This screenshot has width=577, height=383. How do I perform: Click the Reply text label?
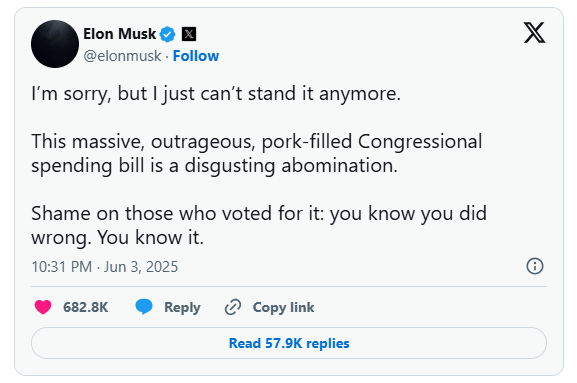click(x=182, y=307)
